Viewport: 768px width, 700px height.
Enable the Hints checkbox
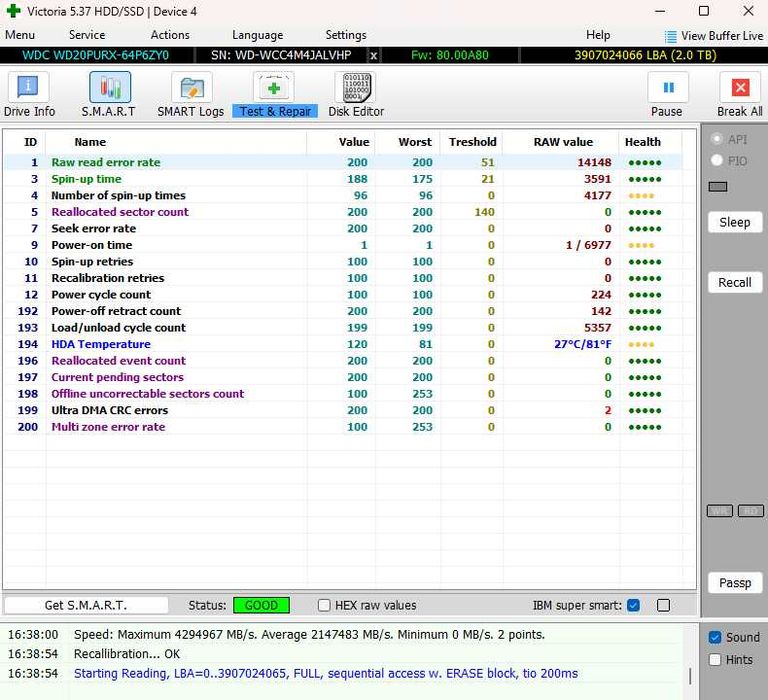(x=715, y=660)
